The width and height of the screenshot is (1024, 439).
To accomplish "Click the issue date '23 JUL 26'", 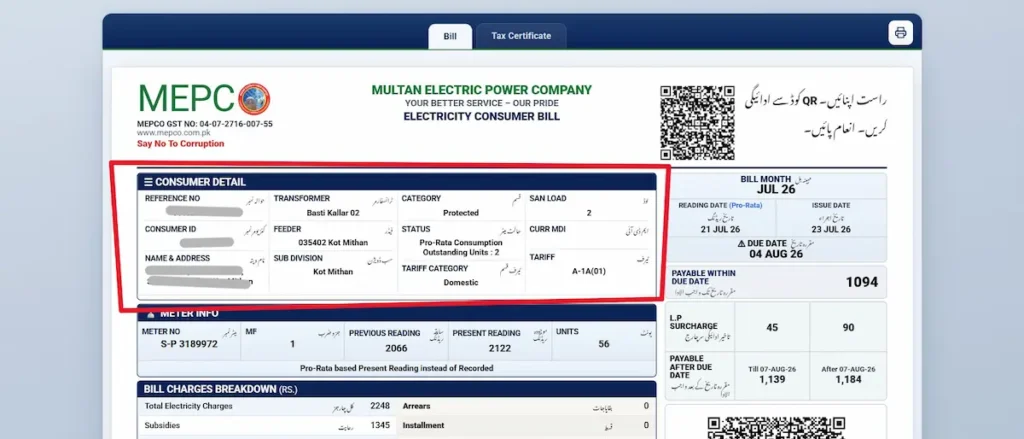I will tap(831, 229).
